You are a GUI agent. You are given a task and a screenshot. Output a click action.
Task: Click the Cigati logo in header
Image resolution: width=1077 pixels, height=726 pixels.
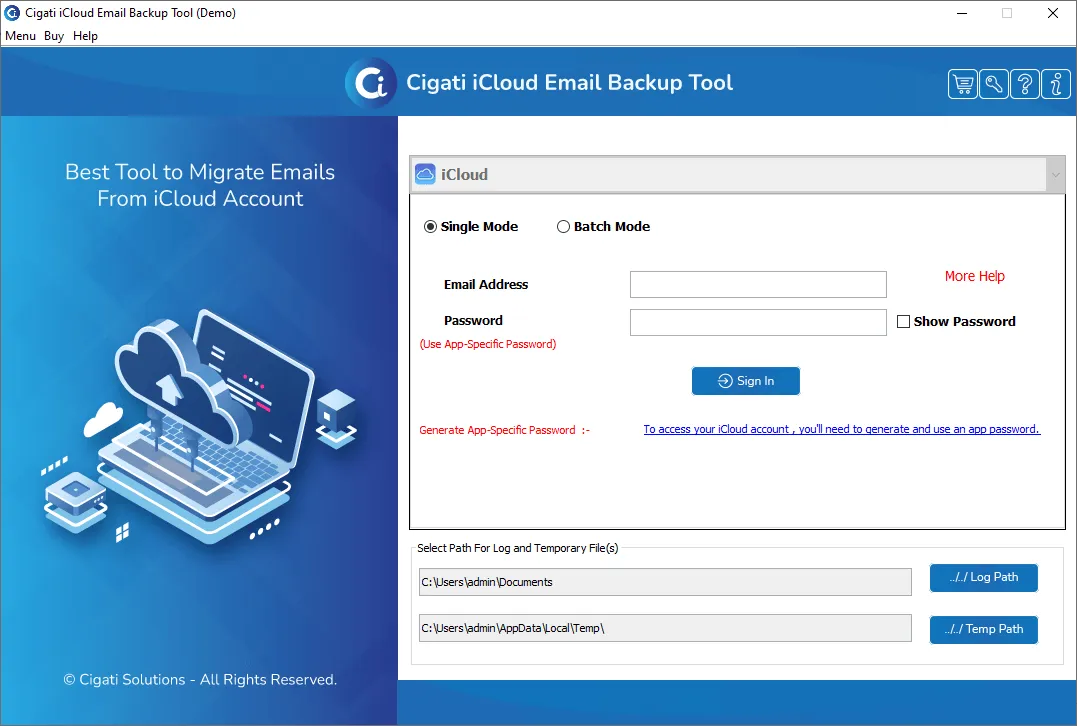[x=371, y=83]
